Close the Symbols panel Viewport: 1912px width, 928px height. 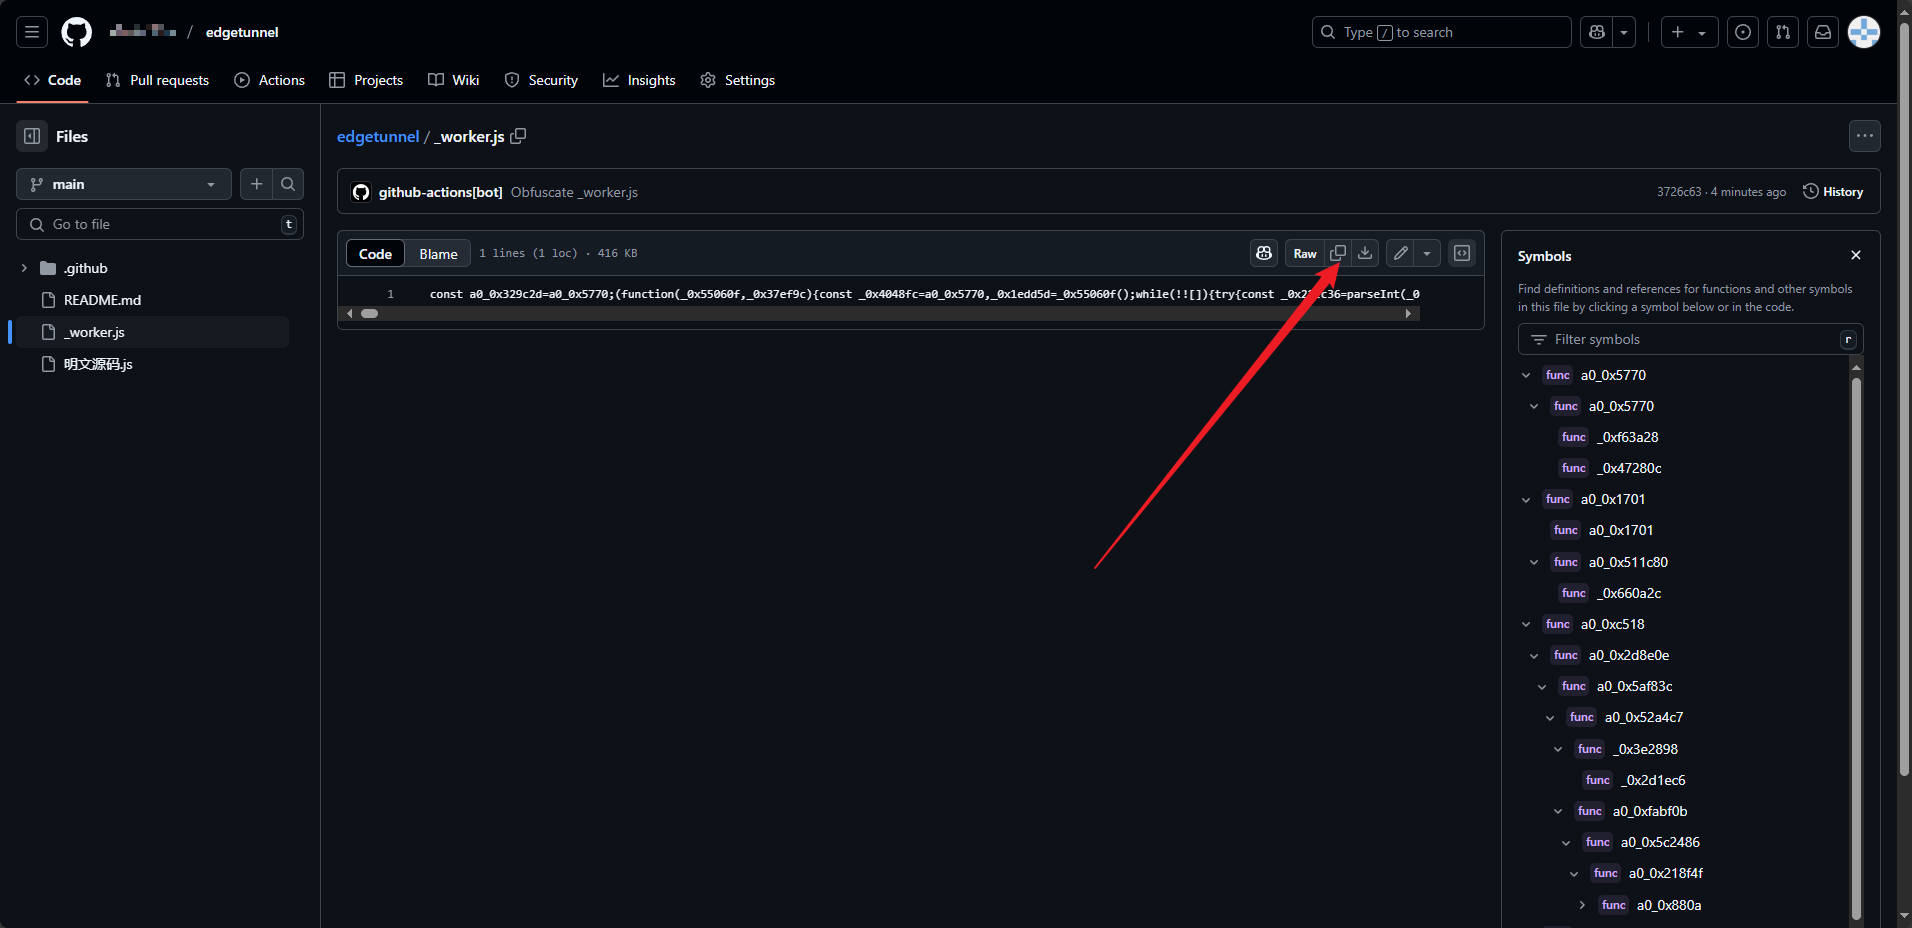[1856, 256]
